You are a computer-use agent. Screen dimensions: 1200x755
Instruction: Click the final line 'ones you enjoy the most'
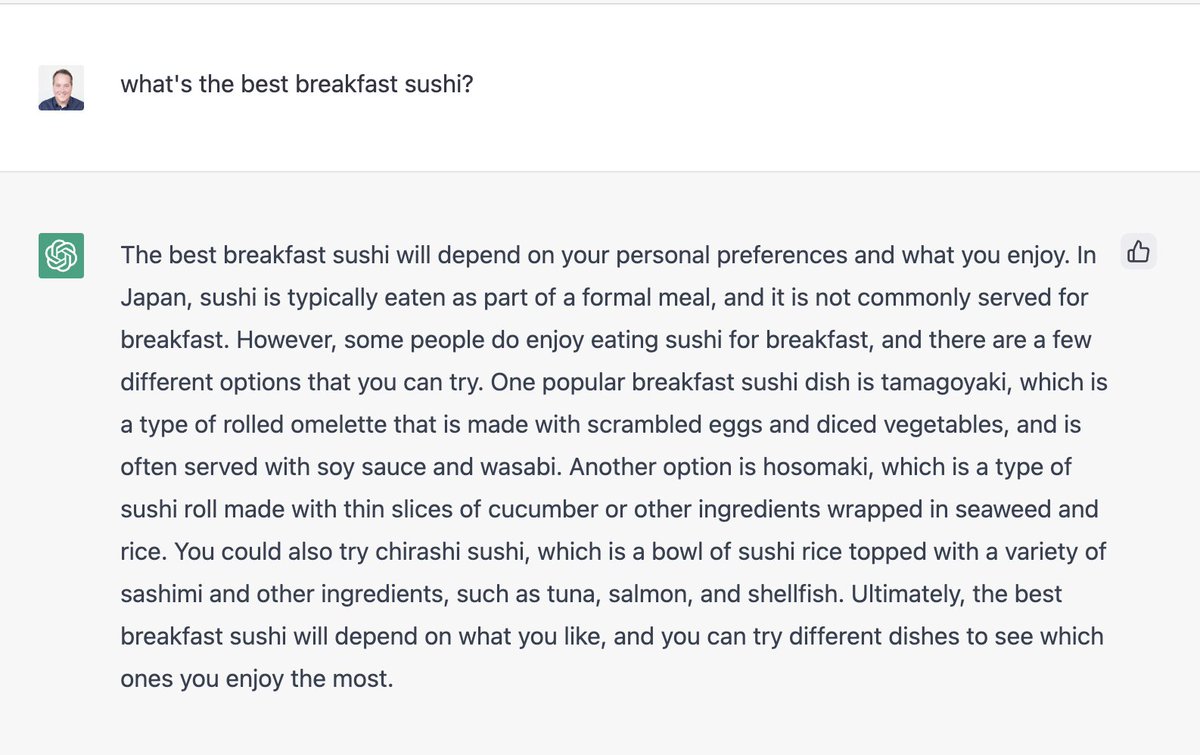click(x=257, y=679)
